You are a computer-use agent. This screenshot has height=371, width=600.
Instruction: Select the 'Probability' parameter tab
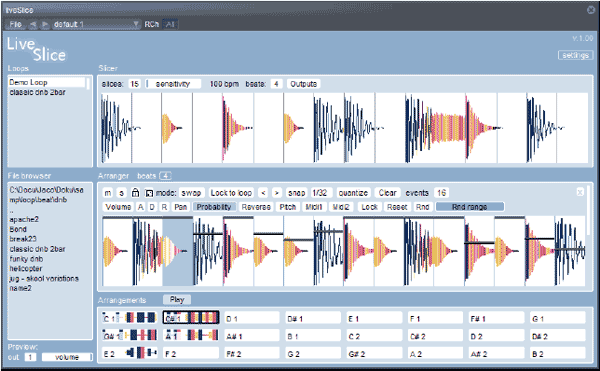(x=214, y=207)
